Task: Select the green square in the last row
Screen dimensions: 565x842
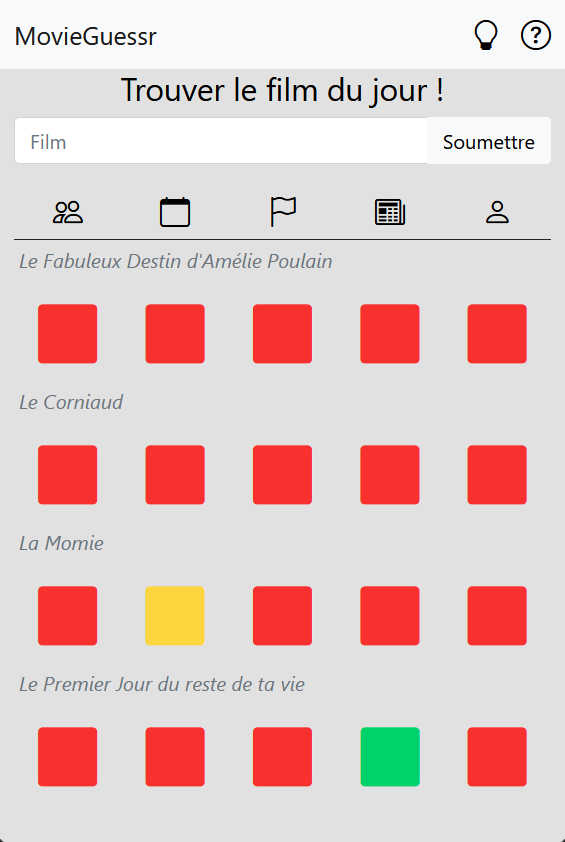Action: point(390,757)
